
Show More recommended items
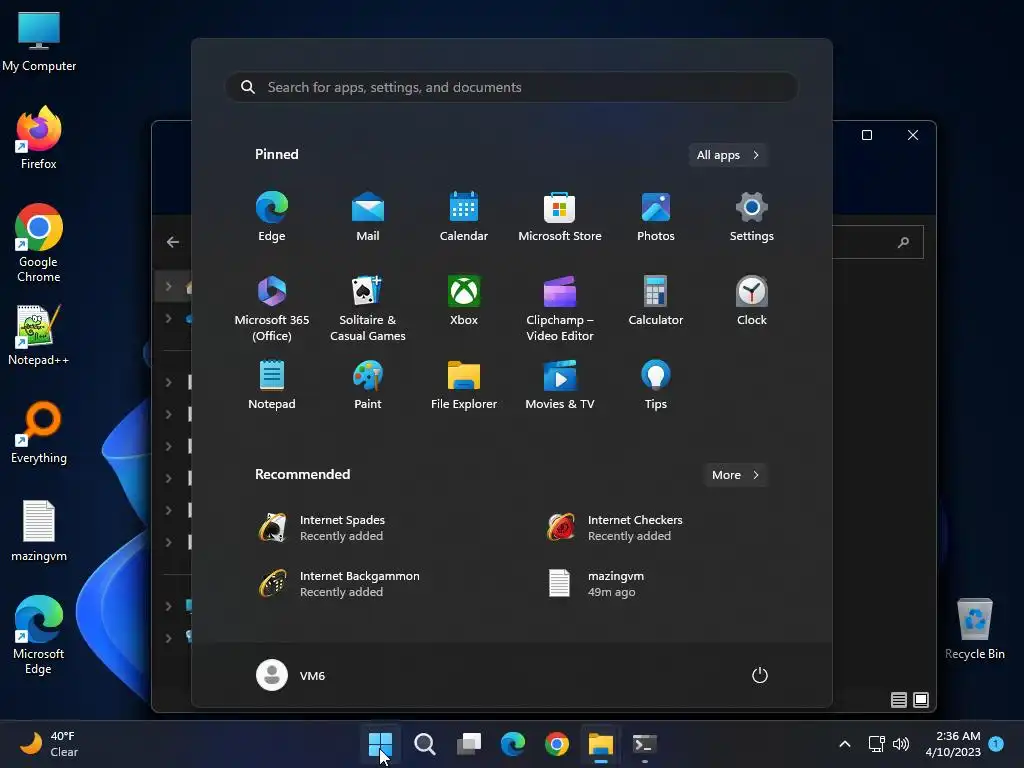click(735, 475)
